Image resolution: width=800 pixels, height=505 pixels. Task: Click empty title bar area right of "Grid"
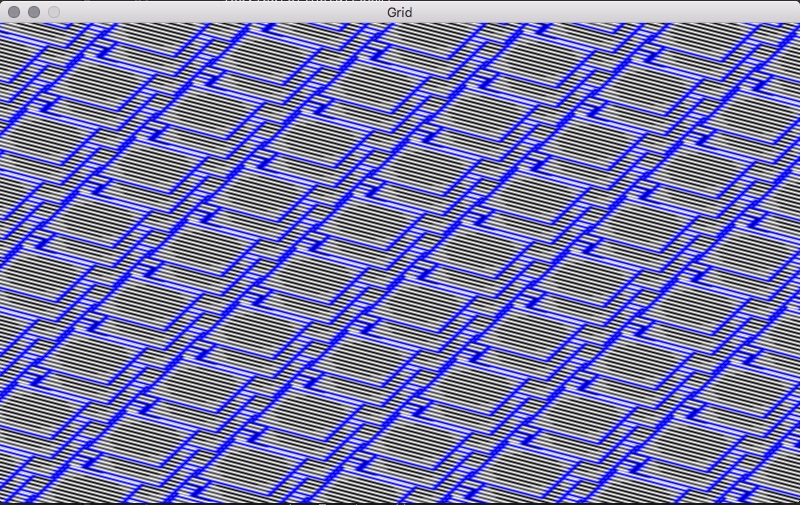pos(600,12)
